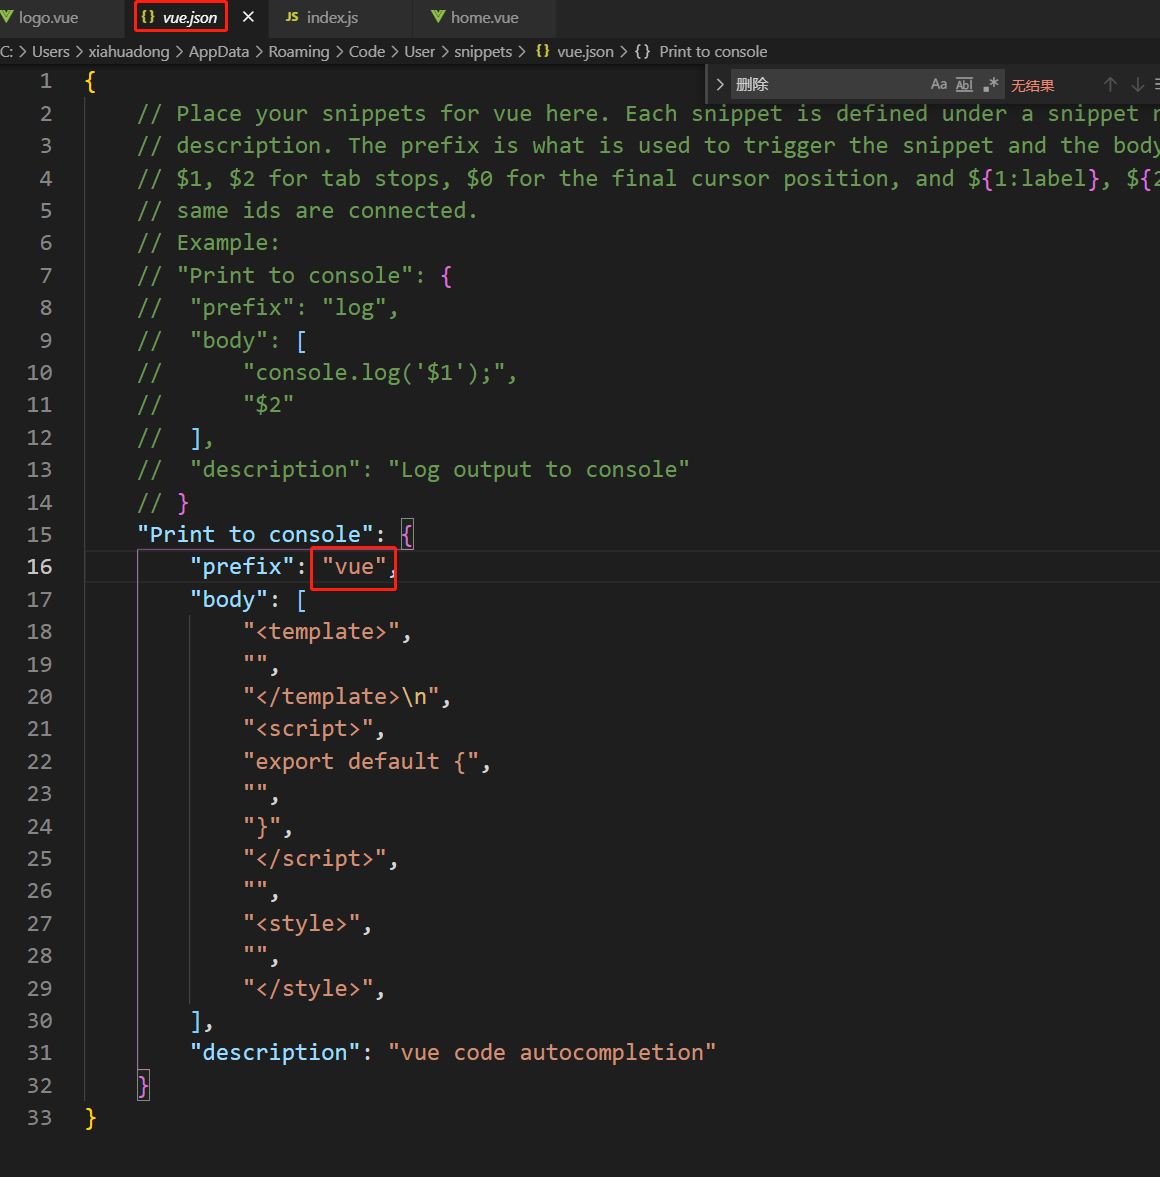
Task: Open the vue.json breadcrumb file segment
Action: click(x=575, y=52)
